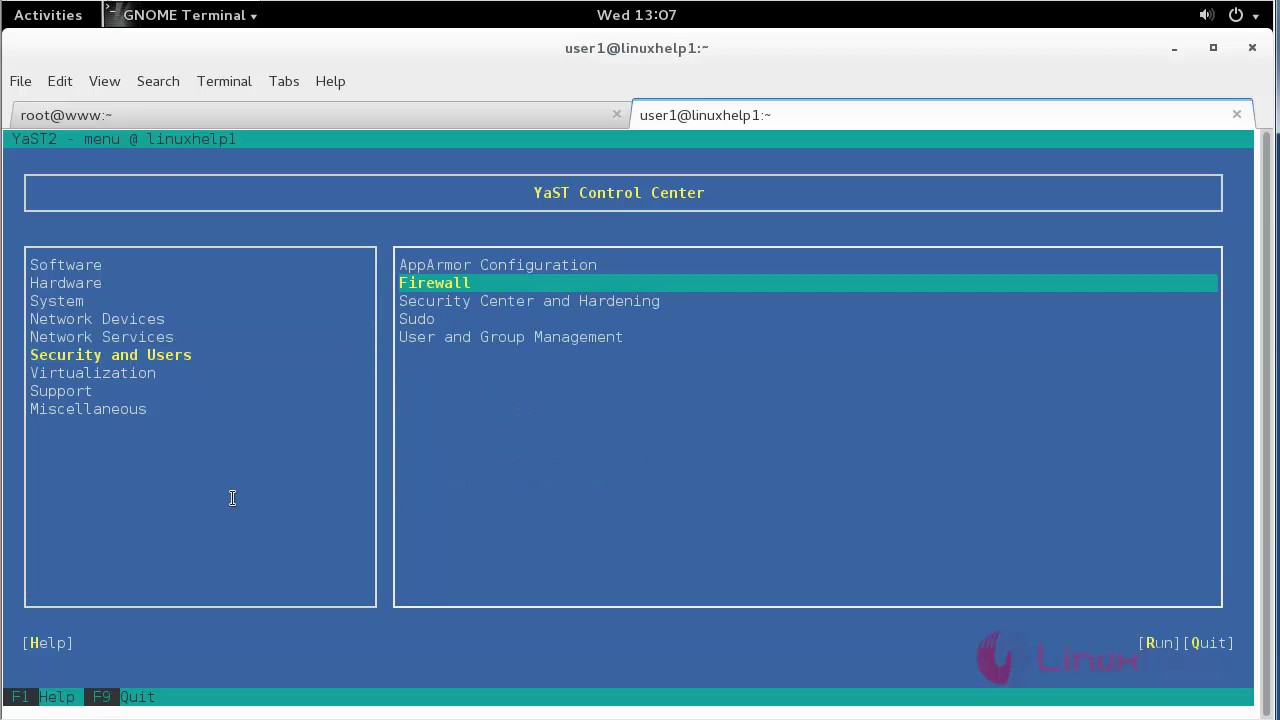1280x720 pixels.
Task: Choose Security Center and Hardening
Action: (529, 301)
